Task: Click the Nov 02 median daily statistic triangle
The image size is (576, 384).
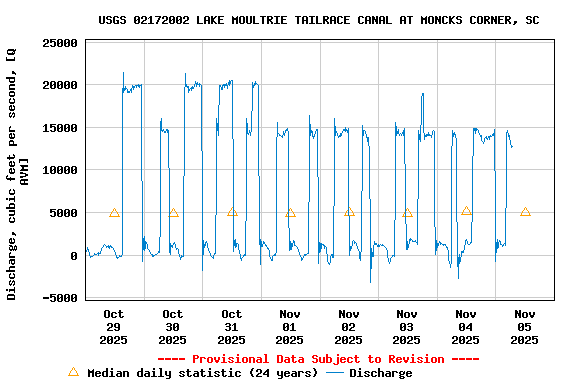Action: tap(349, 212)
